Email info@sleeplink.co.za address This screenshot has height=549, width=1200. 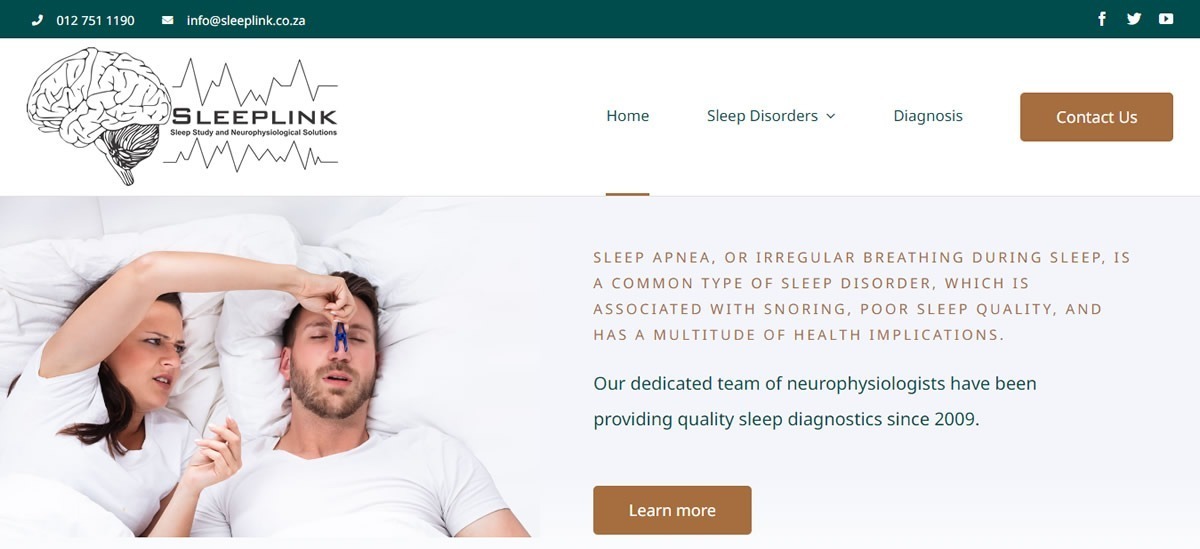click(246, 20)
